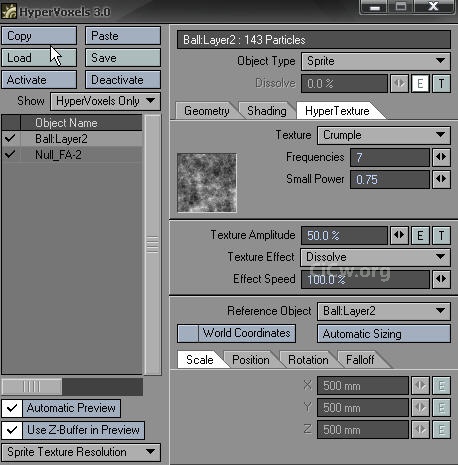Screen dimensions: 458x465
Task: Click the Object Name column header
Action: pos(81,123)
